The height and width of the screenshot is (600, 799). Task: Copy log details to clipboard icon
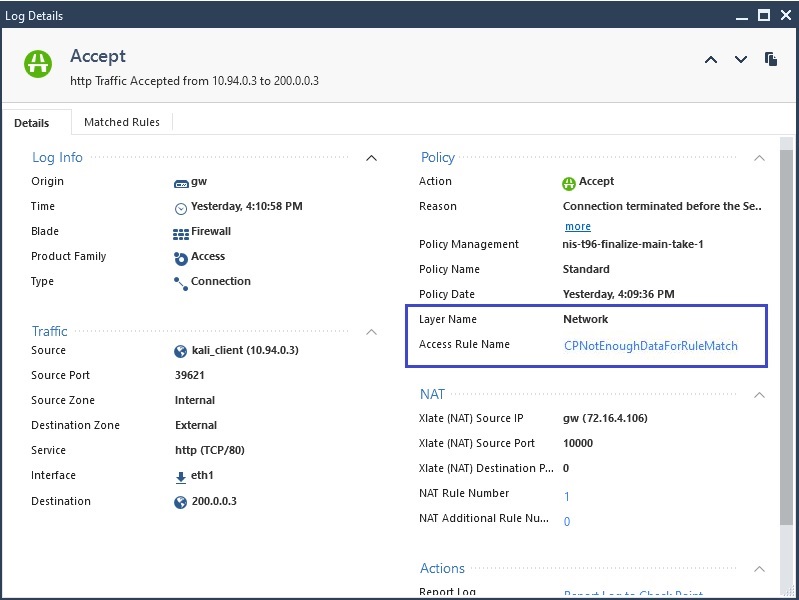(771, 59)
